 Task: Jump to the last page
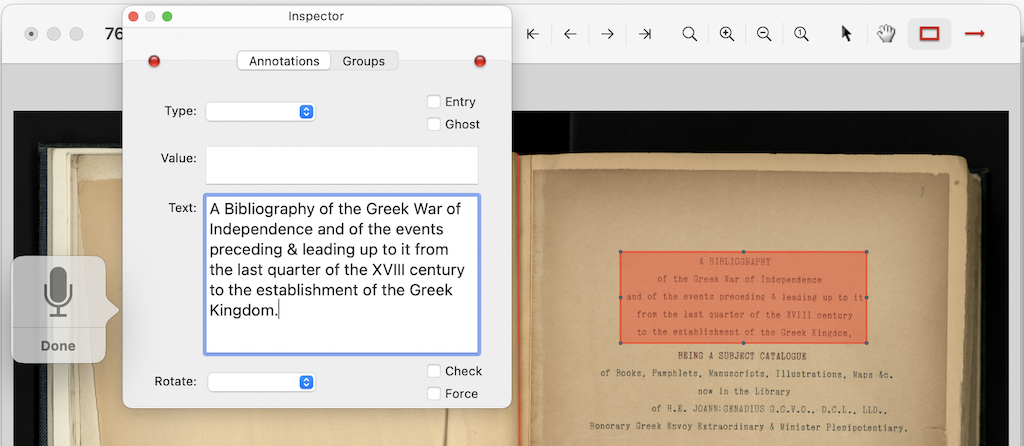pos(645,34)
